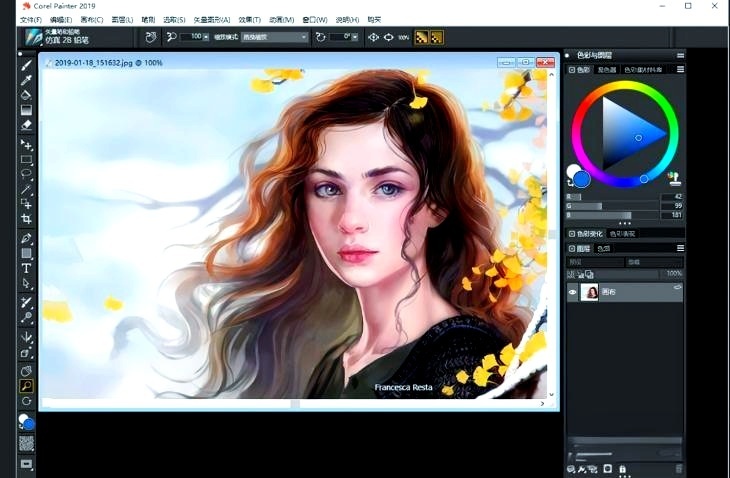Click the 100% zoom reset button
This screenshot has width=730, height=478.
coord(404,37)
